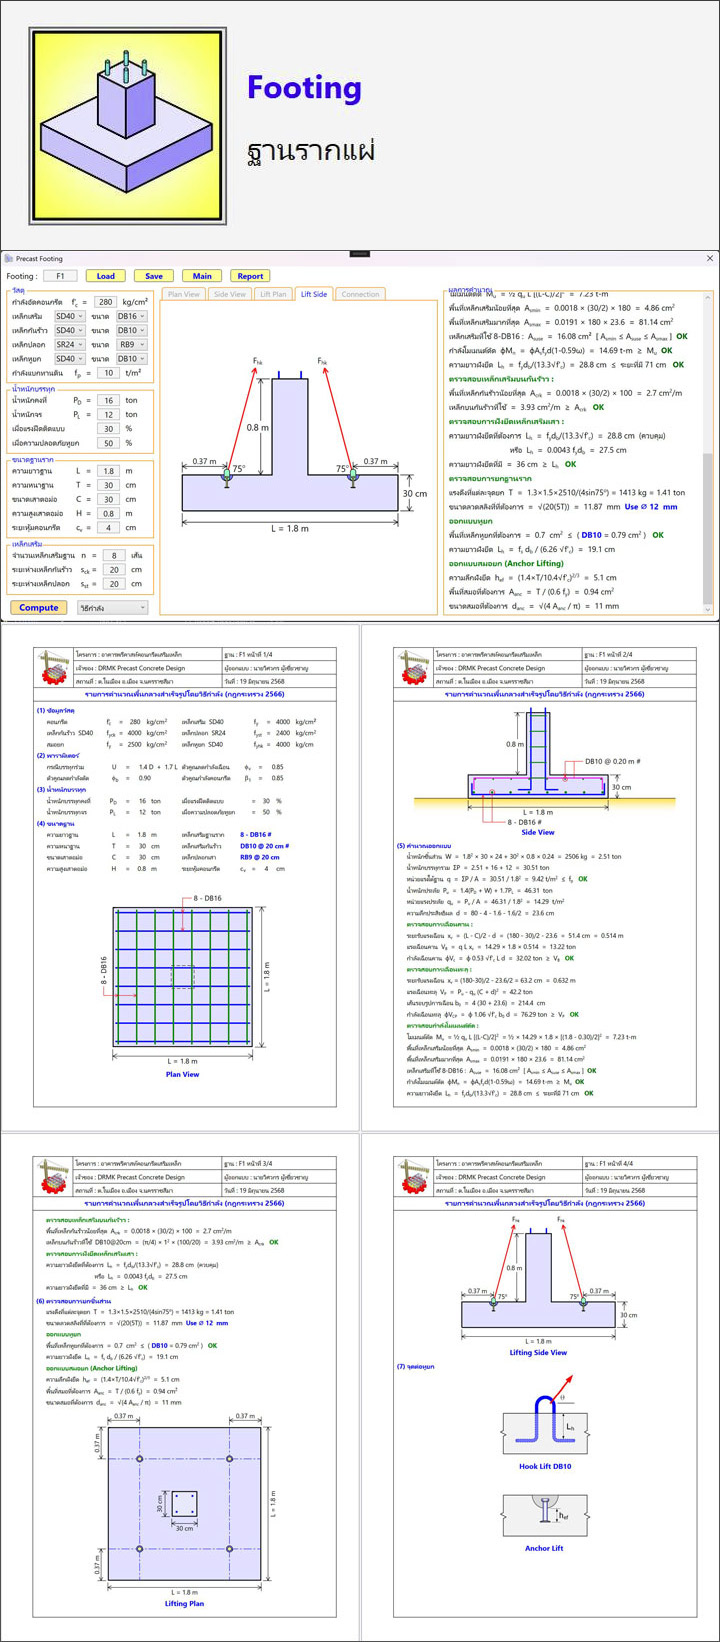Screen dimensions: 720x1642
Task: Click the Compute button
Action: (x=39, y=607)
